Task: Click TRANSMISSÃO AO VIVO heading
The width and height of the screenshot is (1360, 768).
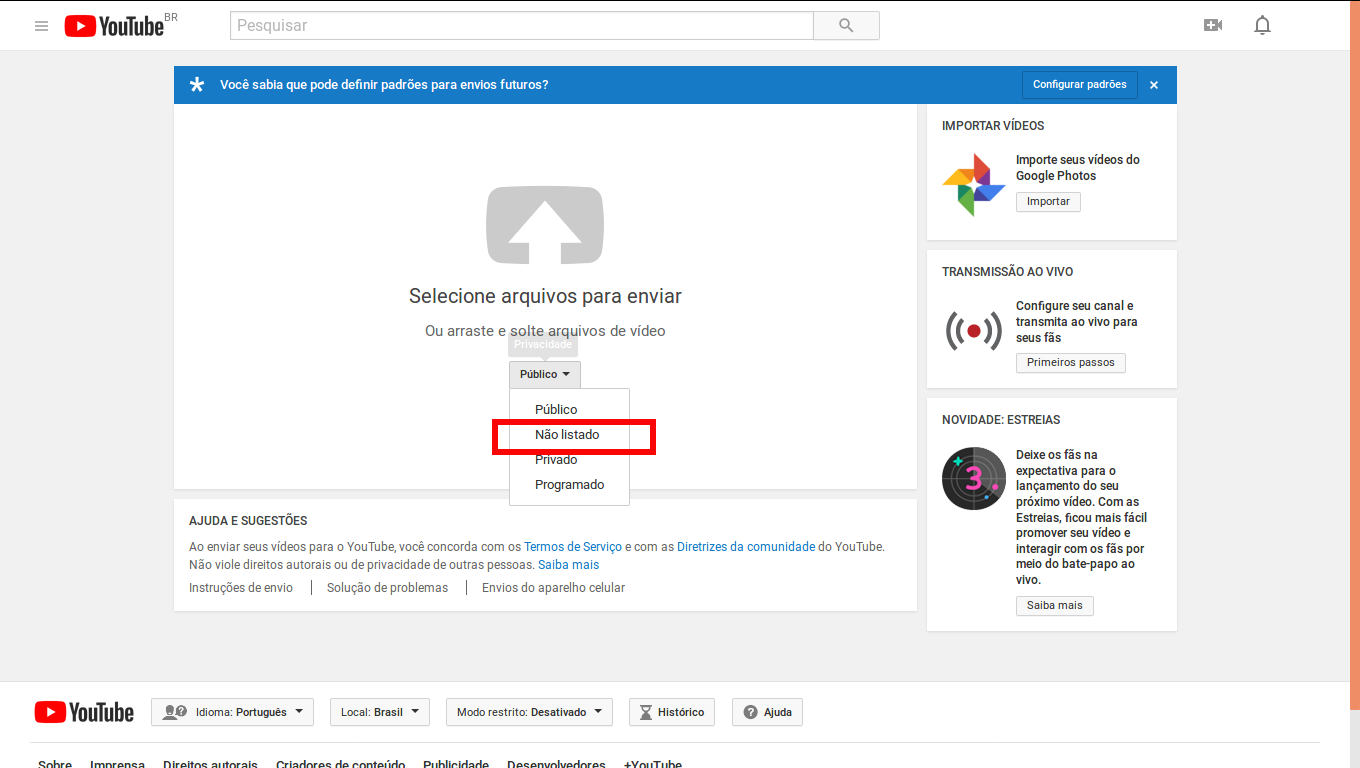Action: pyautogui.click(x=1007, y=272)
